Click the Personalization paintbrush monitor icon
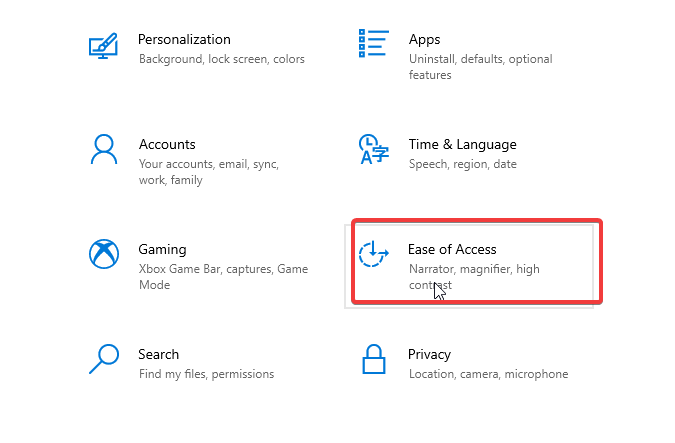The width and height of the screenshot is (675, 443). pyautogui.click(x=103, y=46)
